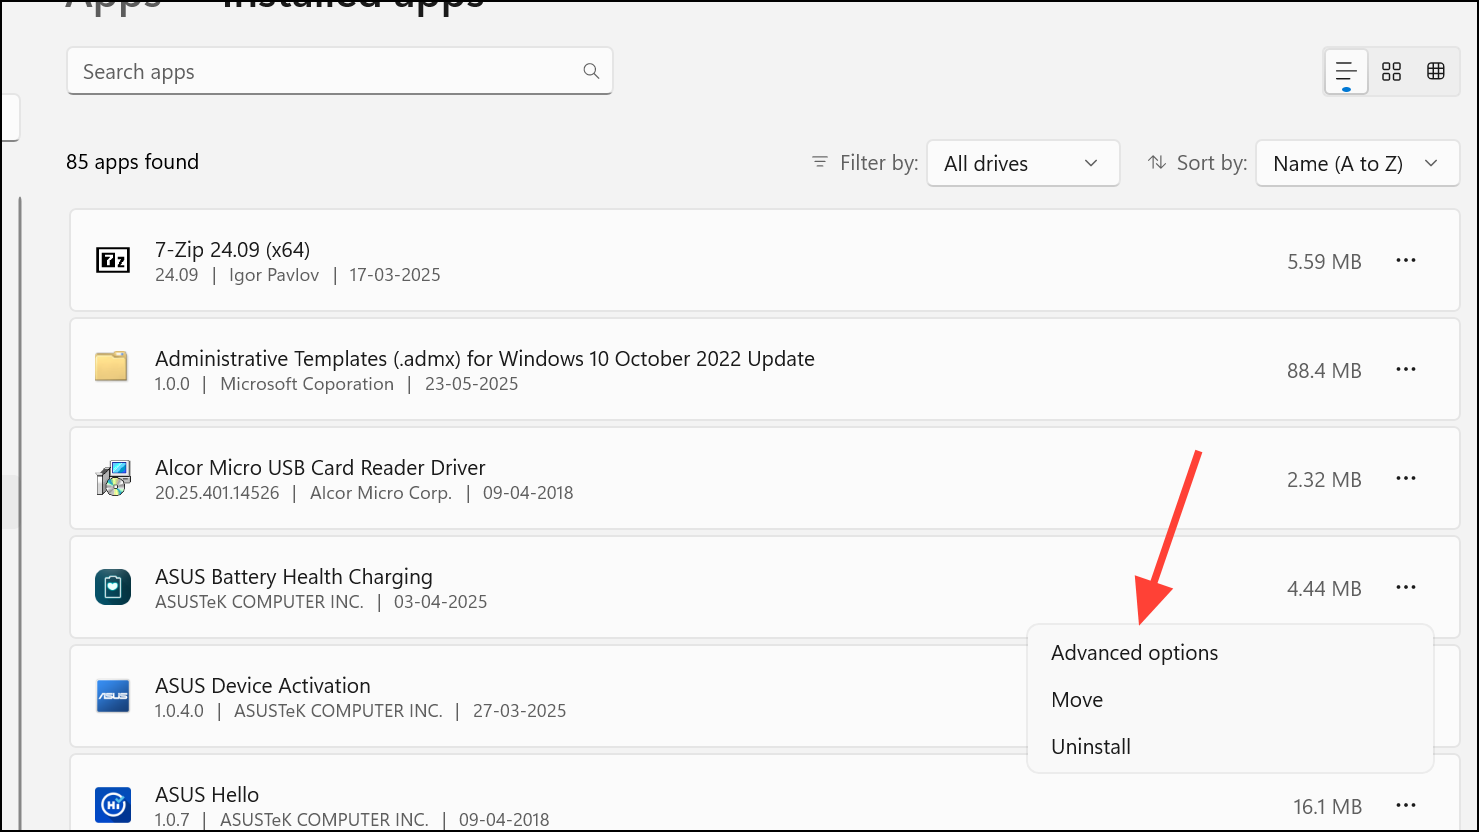Switch to list view layout
Screen dimensions: 1479x832
click(x=1346, y=71)
